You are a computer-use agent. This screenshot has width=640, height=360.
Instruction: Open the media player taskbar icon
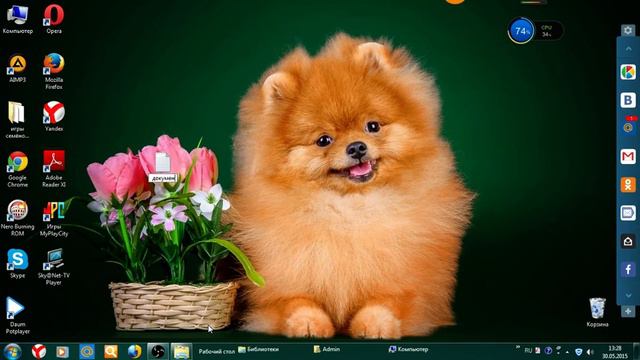62,351
